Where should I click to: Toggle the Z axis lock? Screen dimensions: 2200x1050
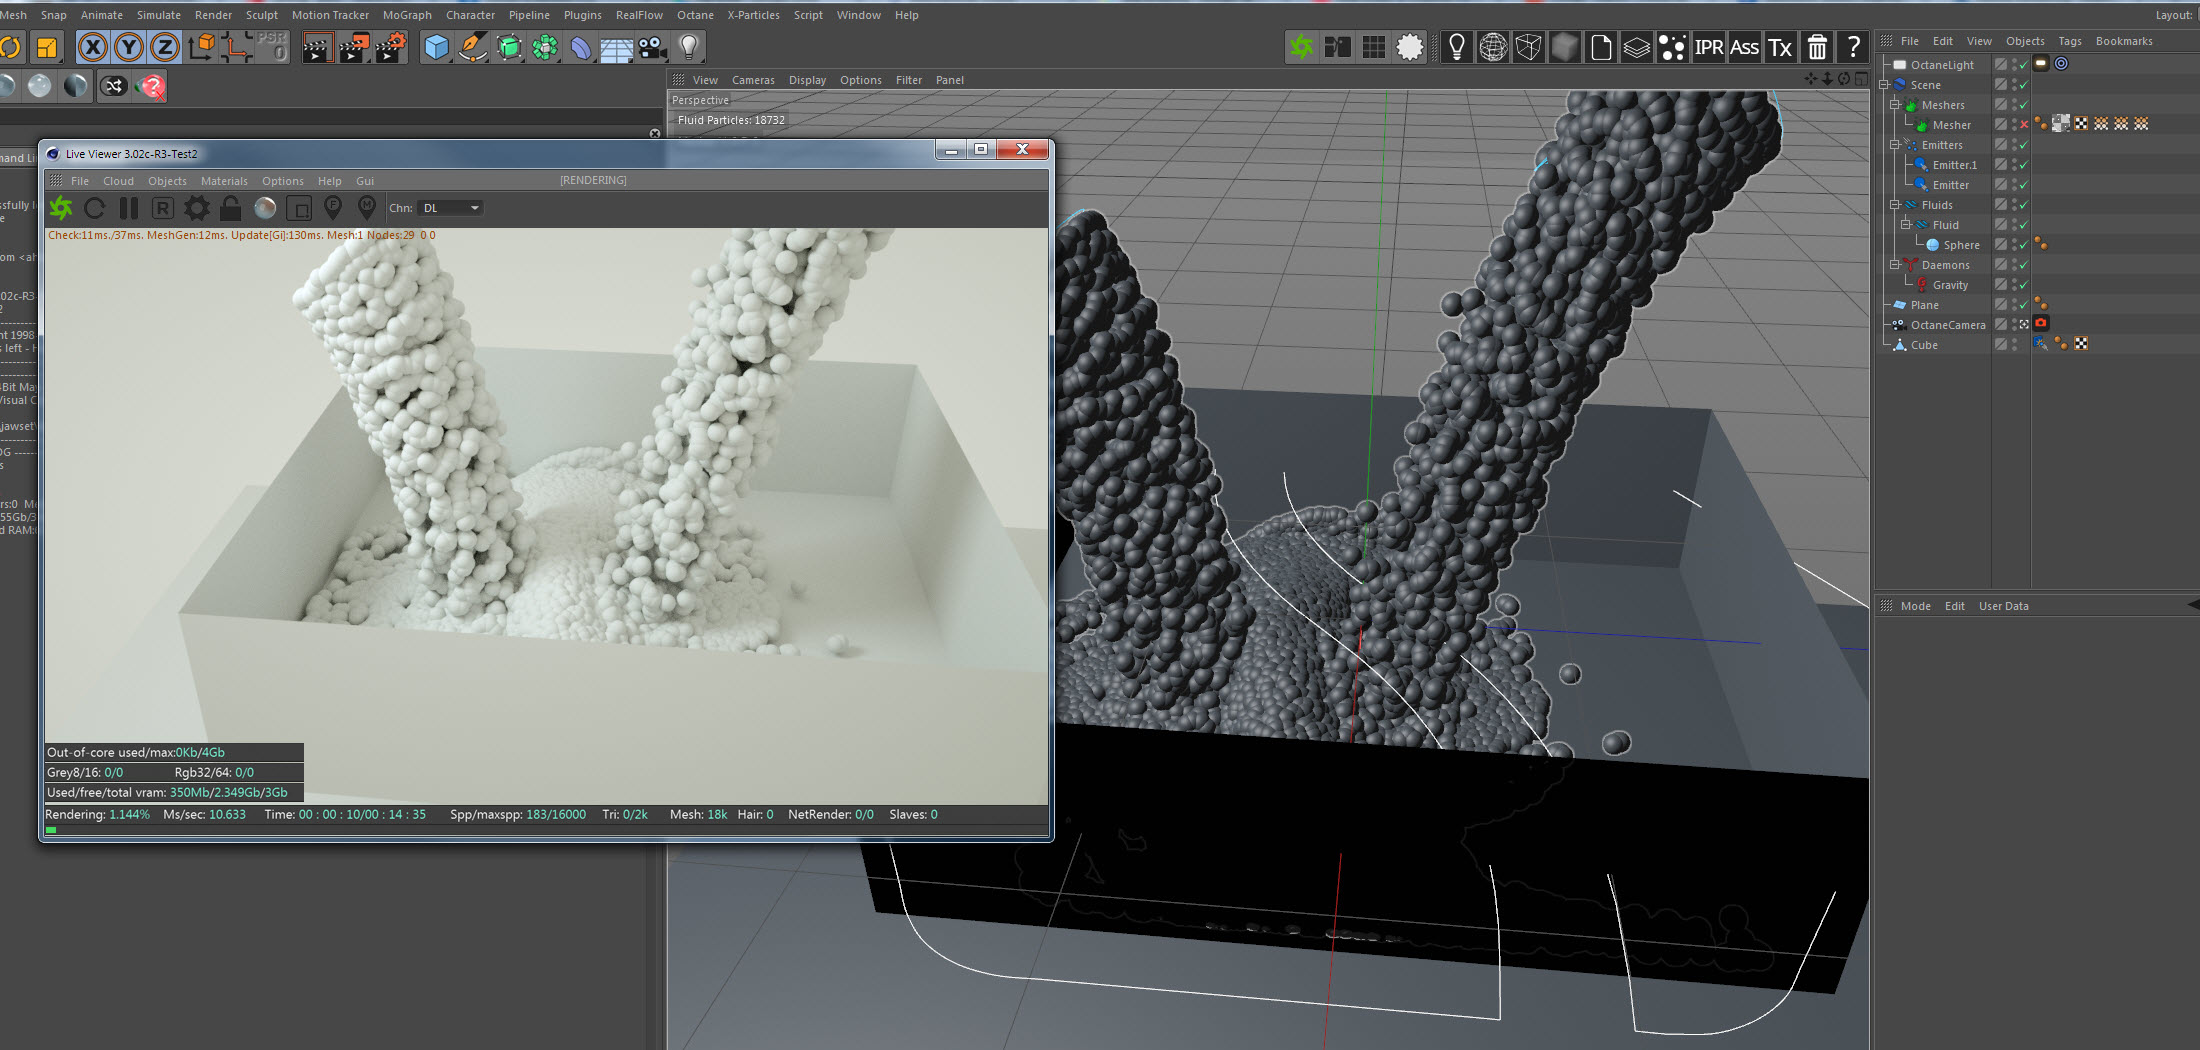pyautogui.click(x=164, y=47)
